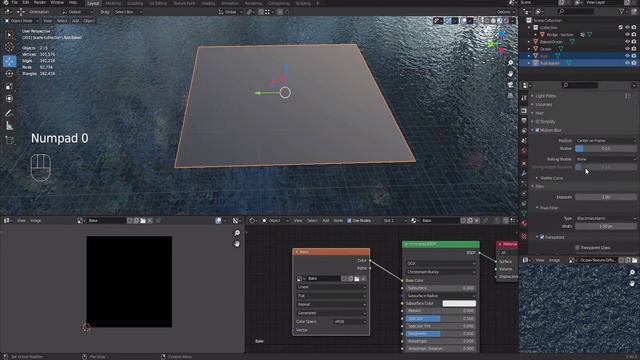Open the Pixel Filter Type dropdown
The width and height of the screenshot is (640, 360).
(606, 218)
